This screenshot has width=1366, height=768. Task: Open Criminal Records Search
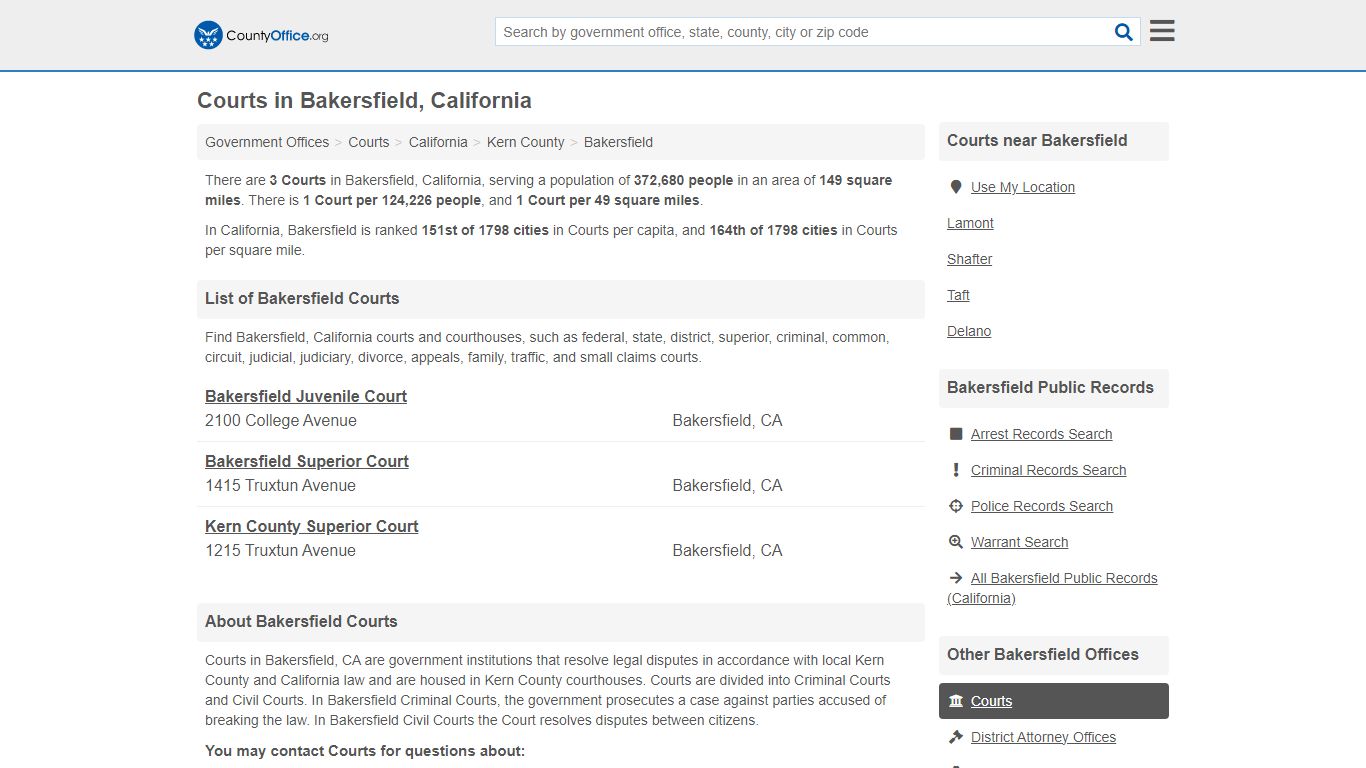(1048, 470)
